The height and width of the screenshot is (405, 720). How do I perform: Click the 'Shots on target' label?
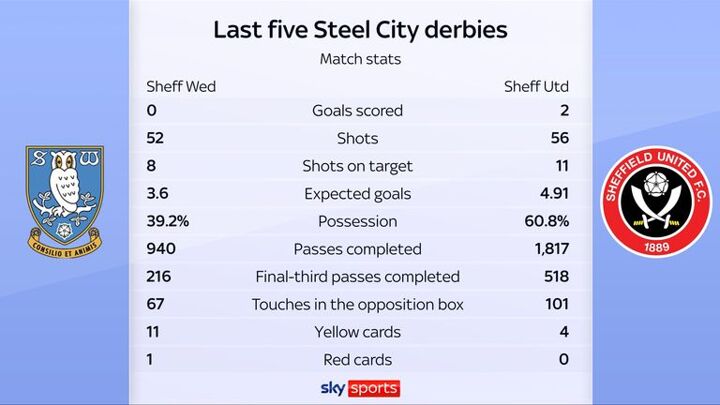tap(357, 166)
